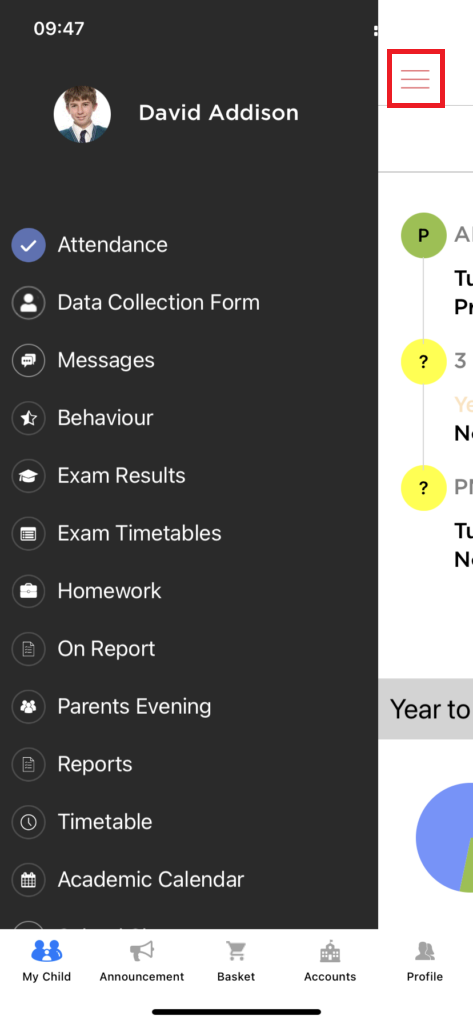Viewport: 473px width, 1024px height.
Task: Open the Reports menu item
Action: pyautogui.click(x=72, y=764)
